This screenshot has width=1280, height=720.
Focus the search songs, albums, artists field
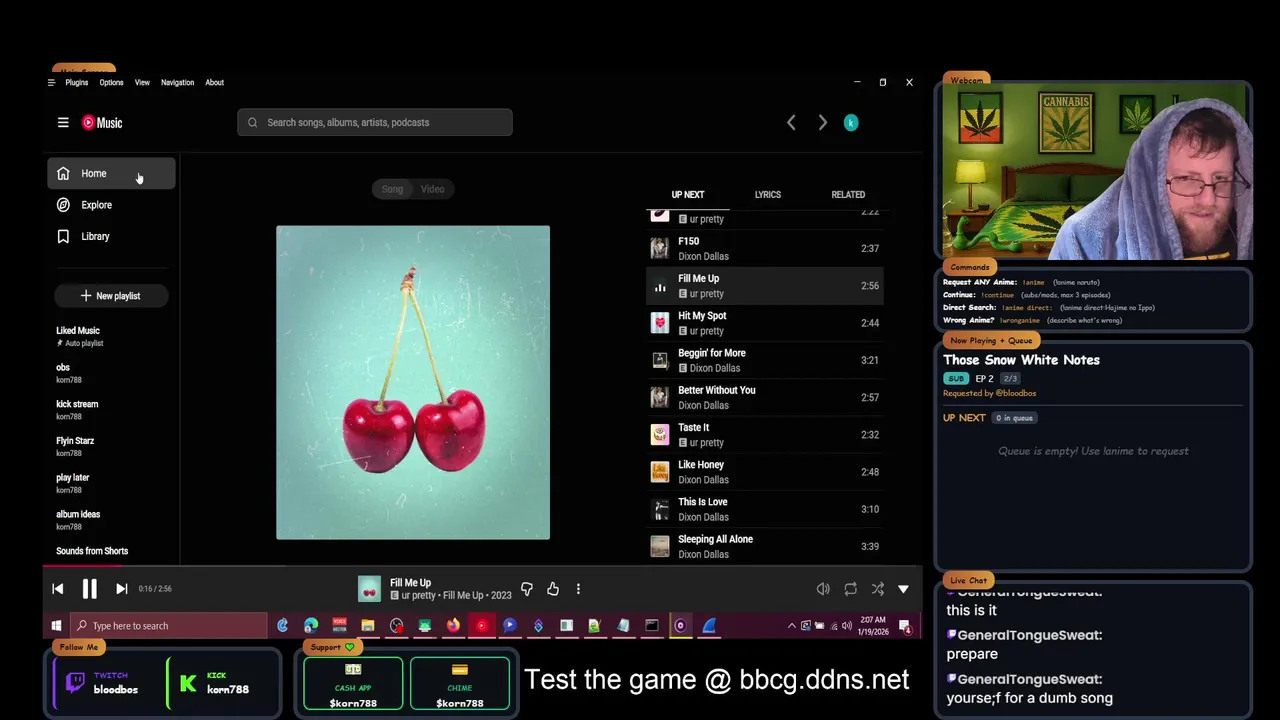pyautogui.click(x=375, y=123)
